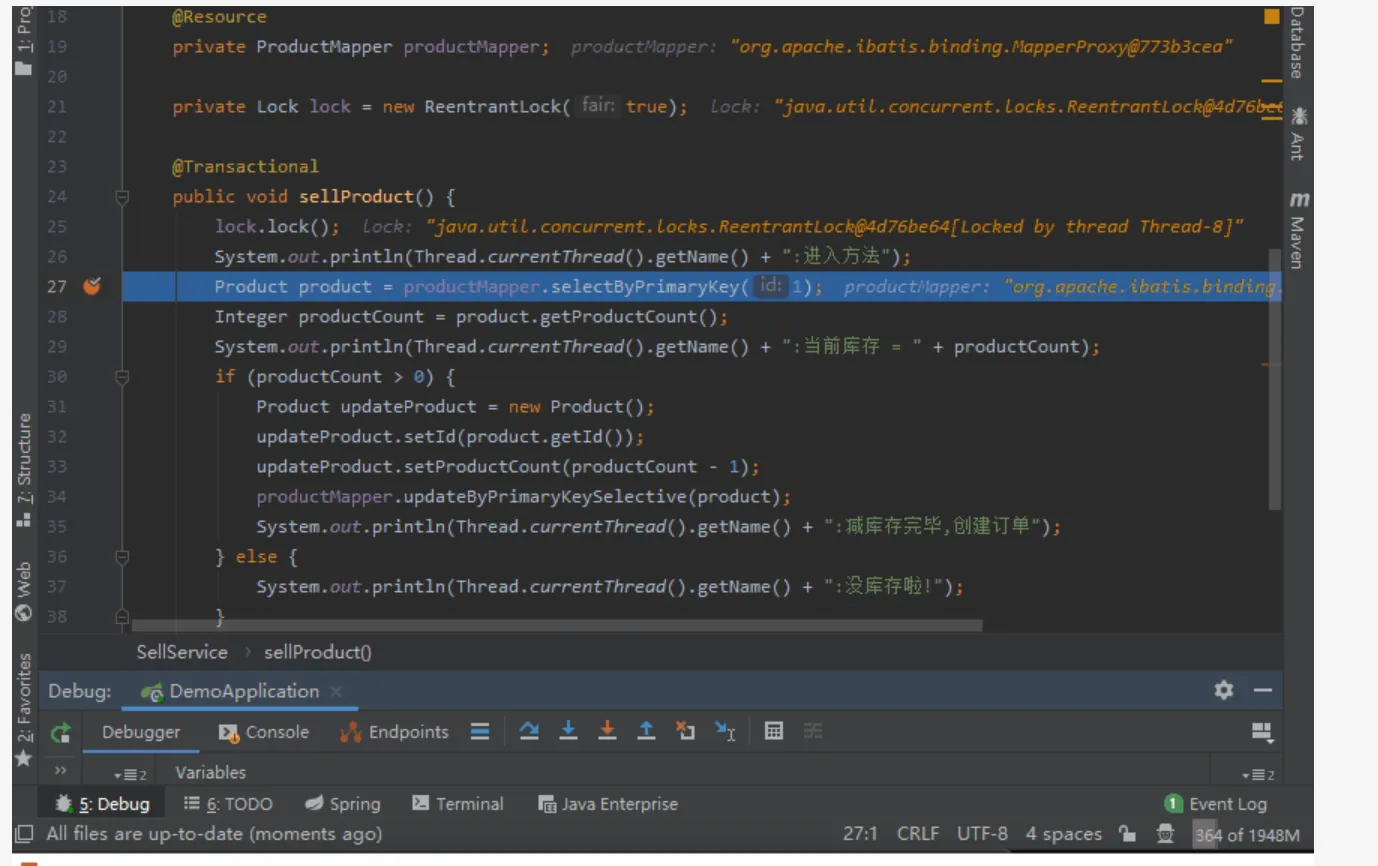Collapse the else block fold at line 36
The image size is (1378, 866).
122,557
